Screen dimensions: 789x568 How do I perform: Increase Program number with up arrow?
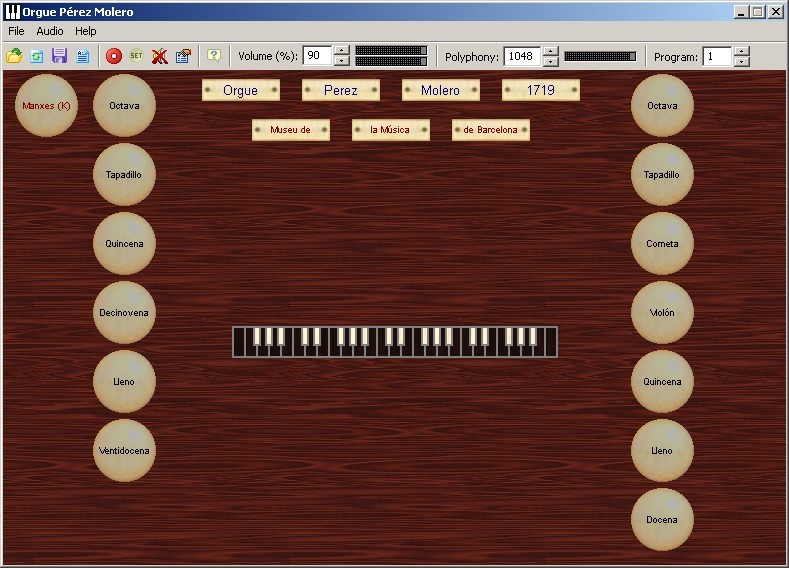click(x=742, y=51)
